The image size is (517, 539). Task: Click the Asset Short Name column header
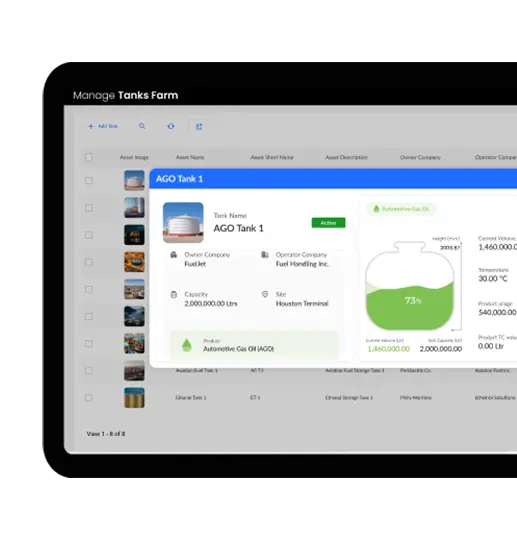[x=272, y=157]
